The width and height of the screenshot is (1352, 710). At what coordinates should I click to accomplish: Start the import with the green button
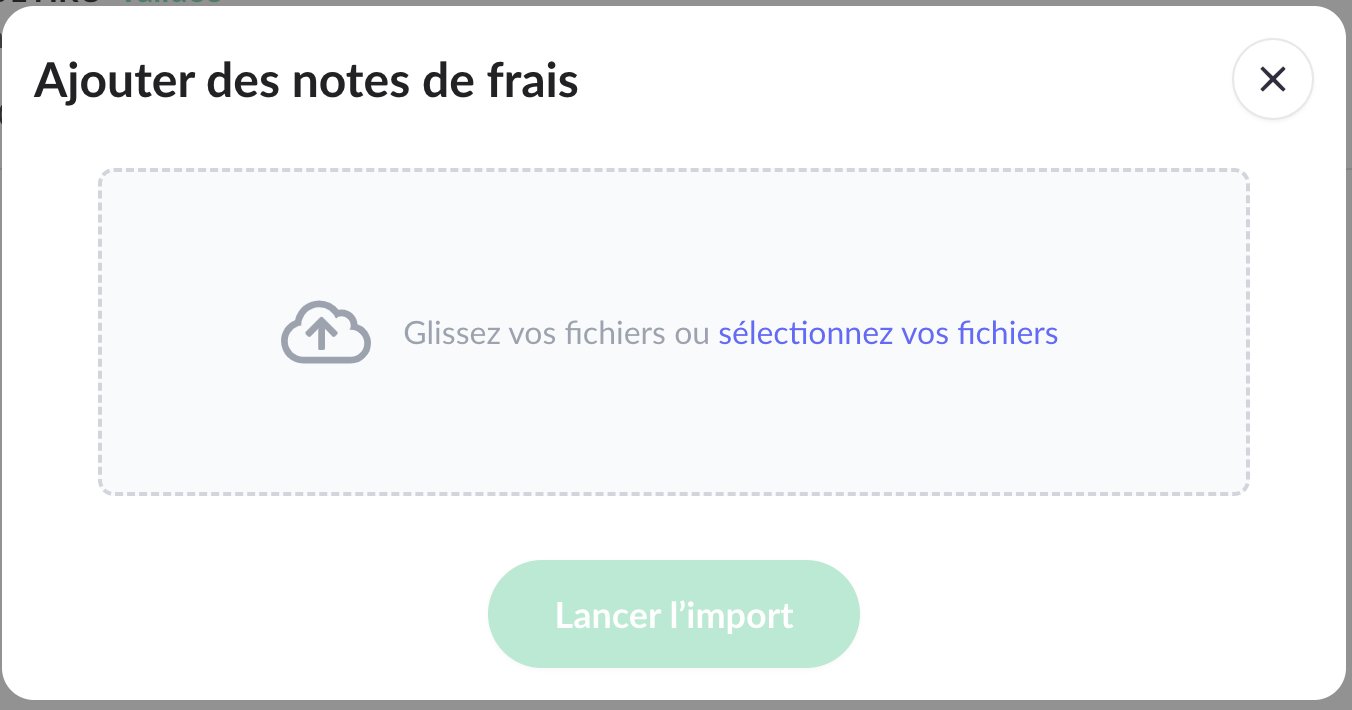tap(673, 614)
